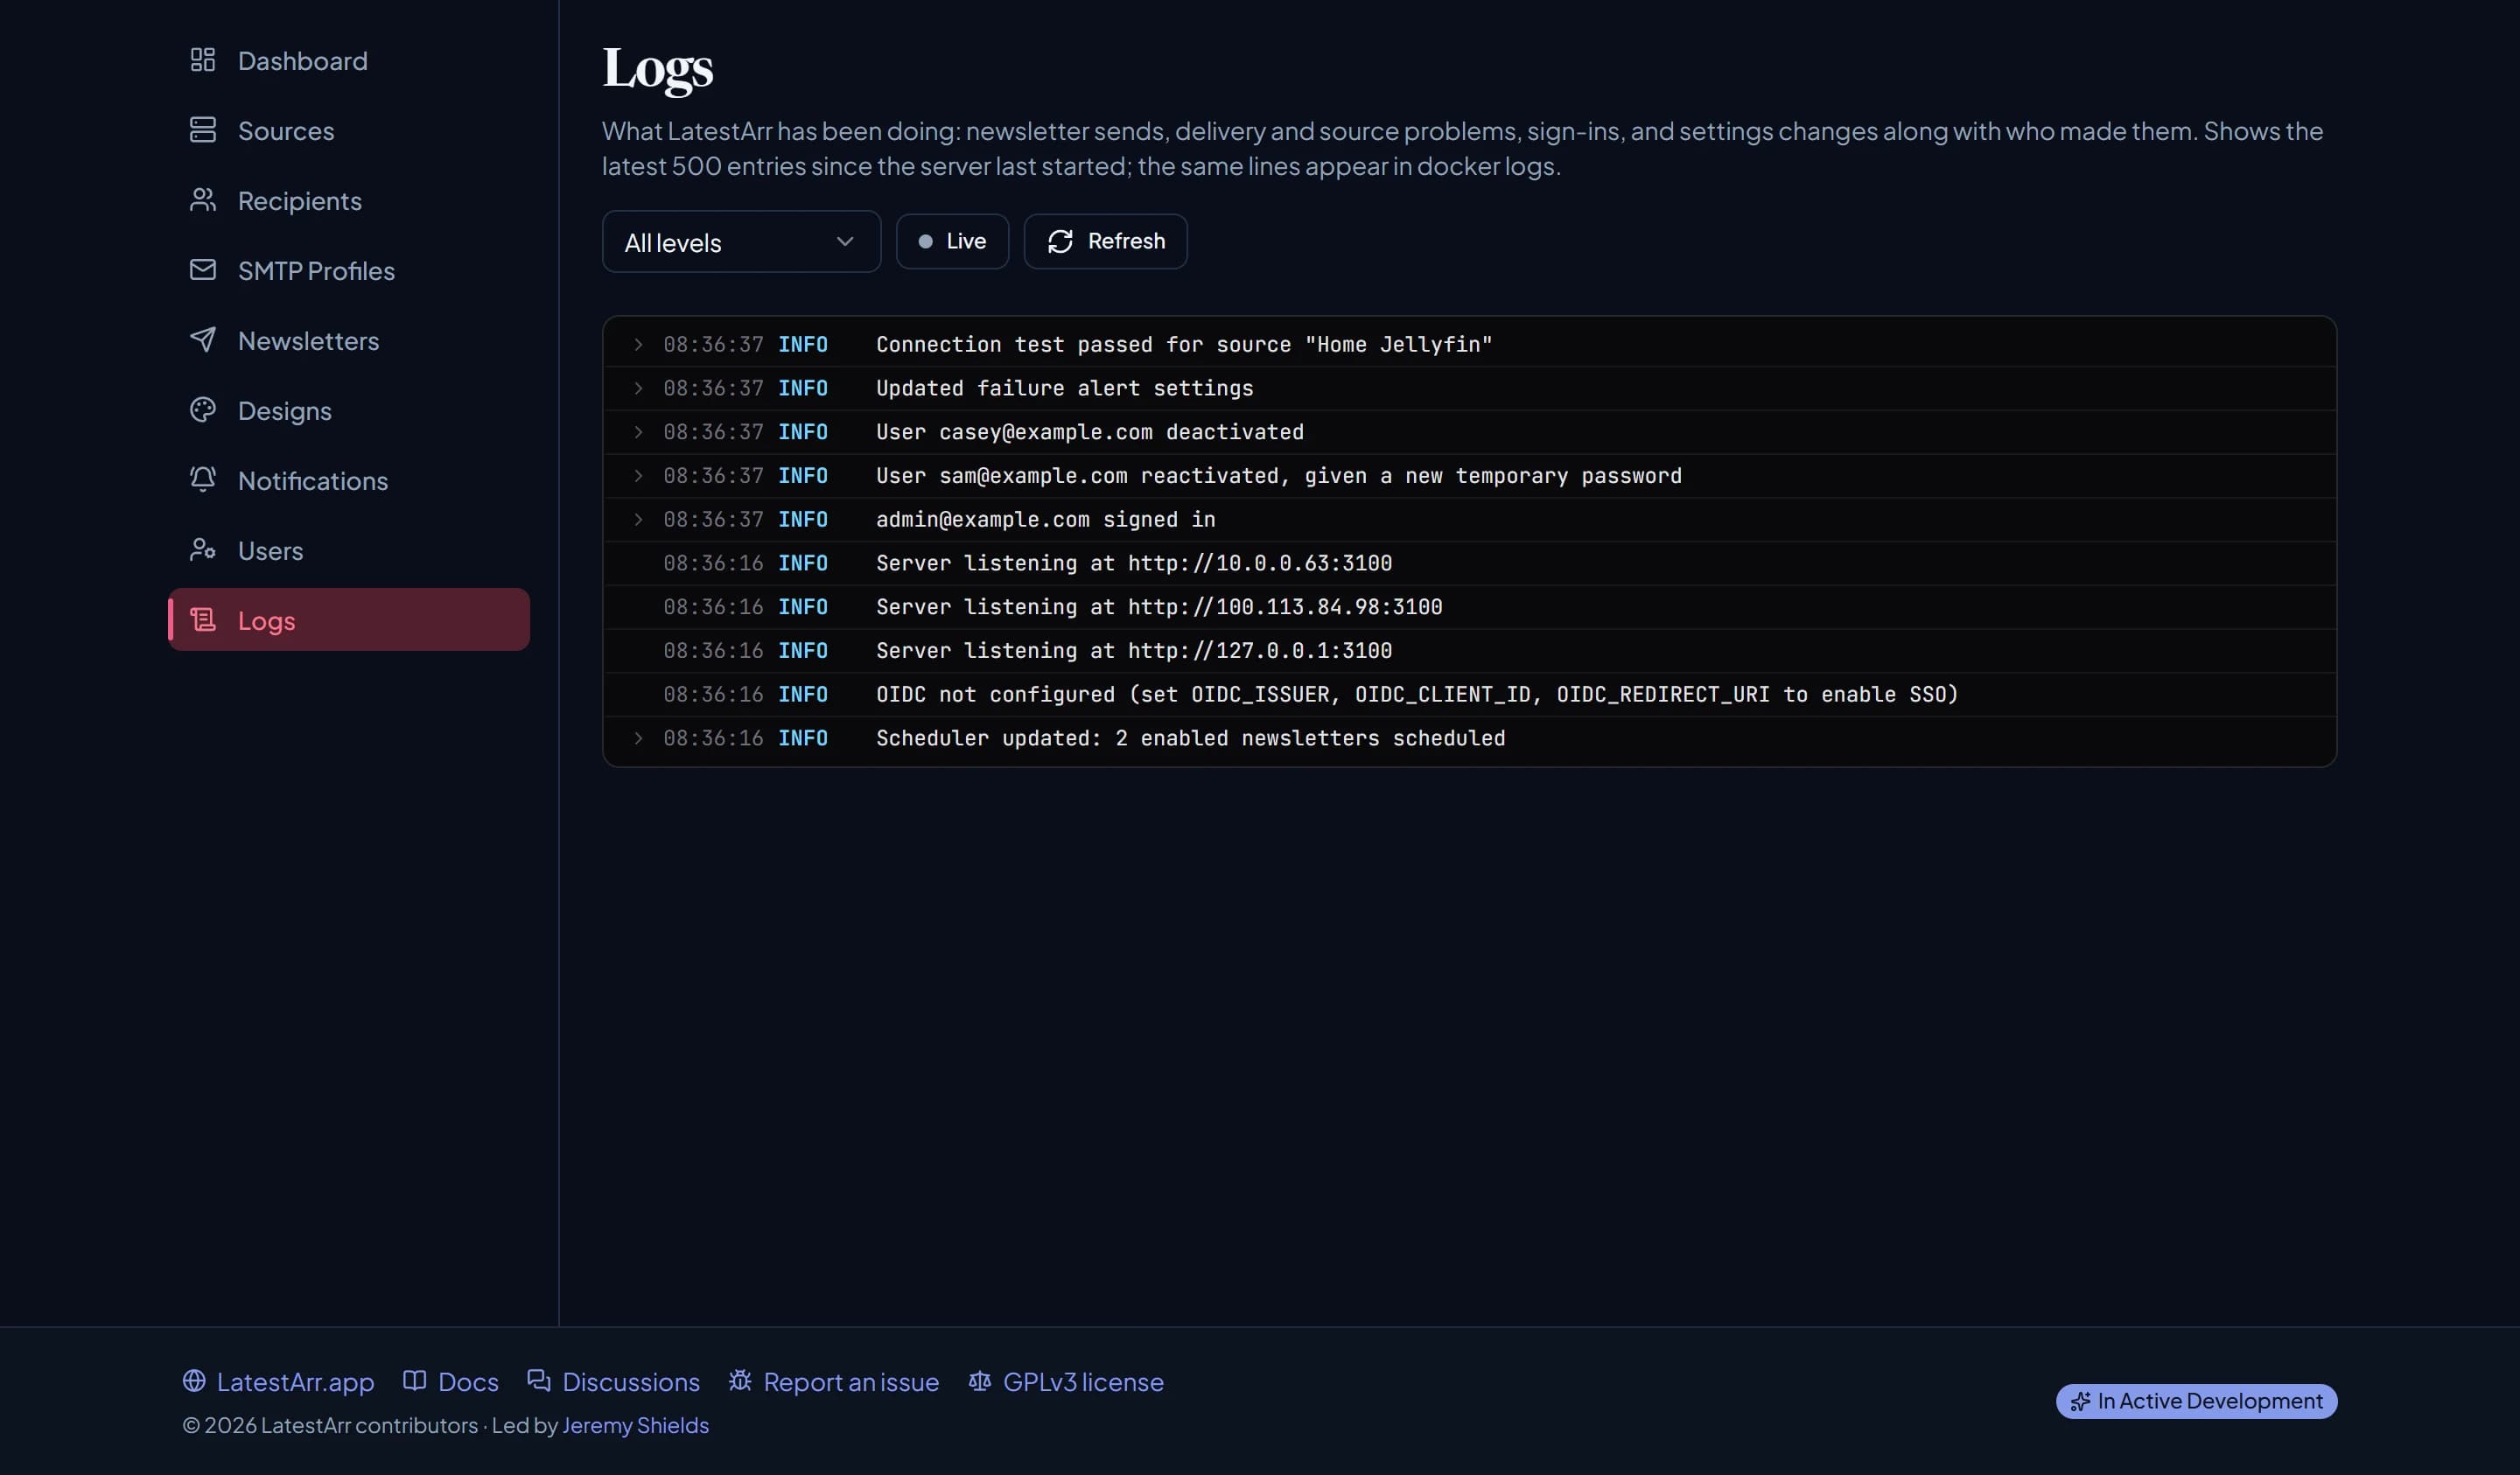The image size is (2520, 1475).
Task: Visit the Jeremy Shields link
Action: (635, 1425)
